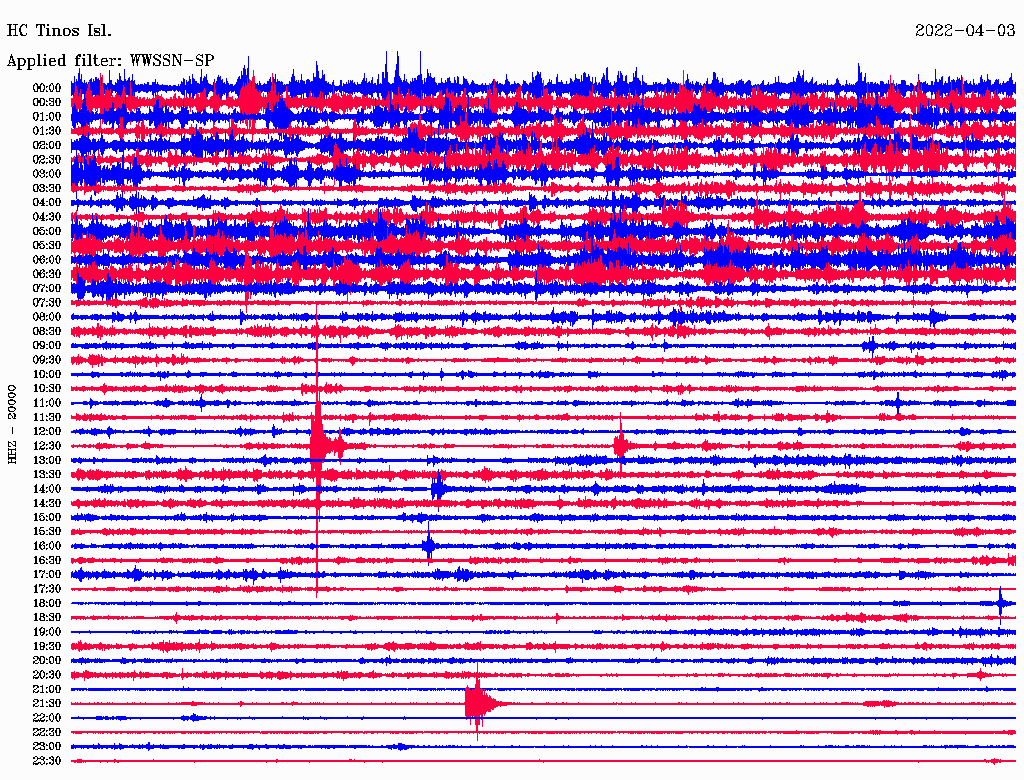Select the 07:30 time label

[x=47, y=303]
